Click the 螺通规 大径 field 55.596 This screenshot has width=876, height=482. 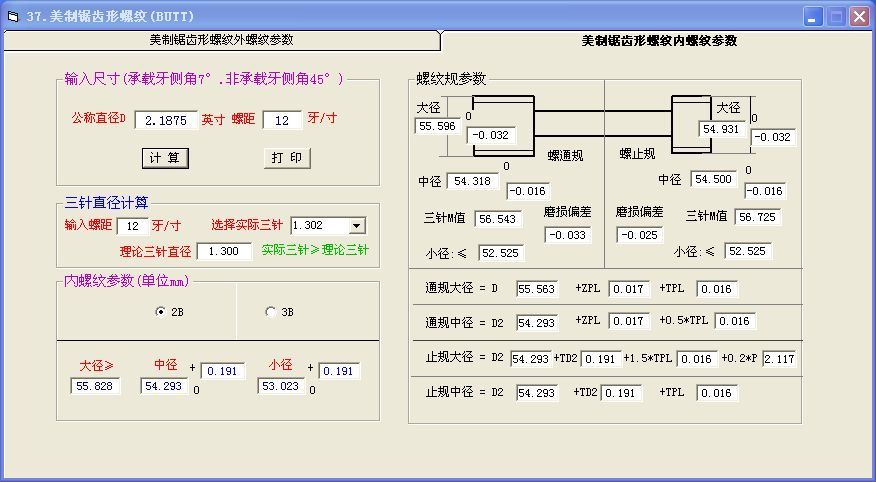click(437, 126)
